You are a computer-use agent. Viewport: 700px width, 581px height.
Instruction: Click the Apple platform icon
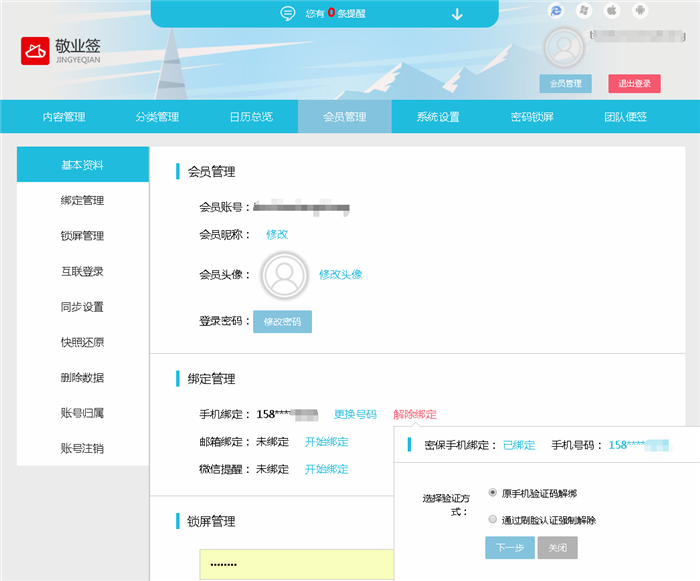612,10
